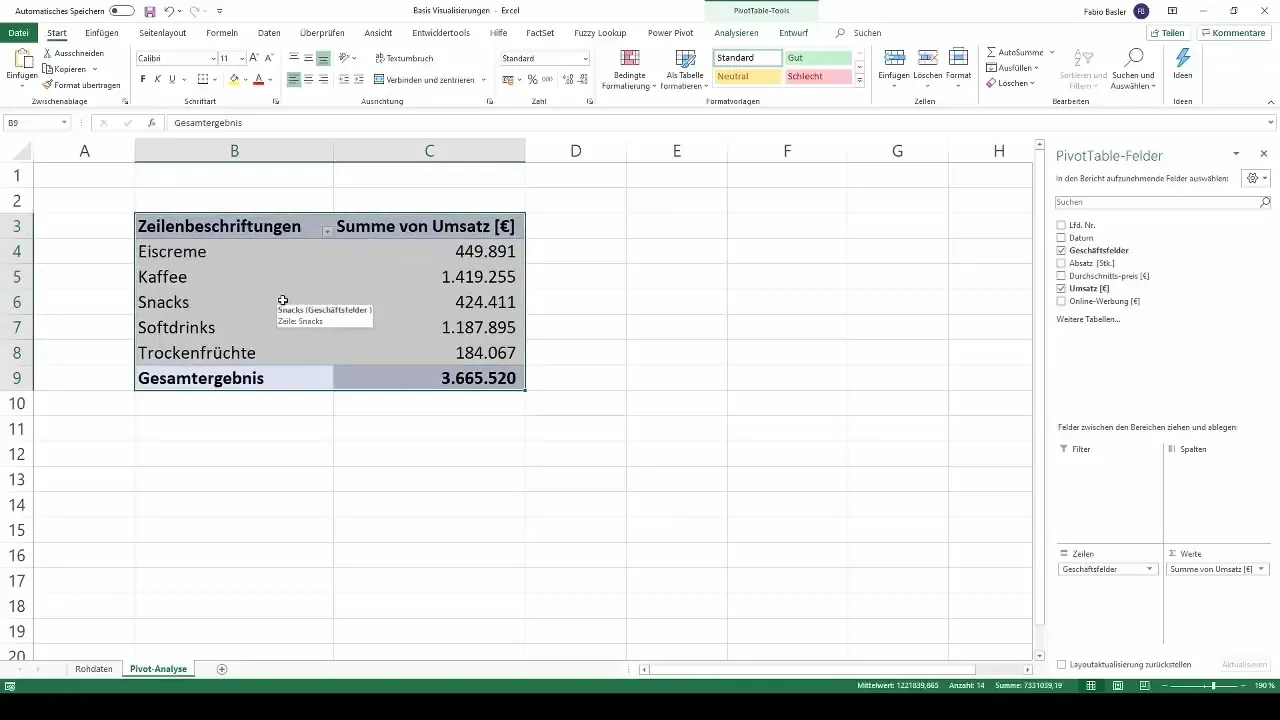The image size is (1280, 720).
Task: Uncheck the Geschäftsfelder field
Action: [1062, 250]
